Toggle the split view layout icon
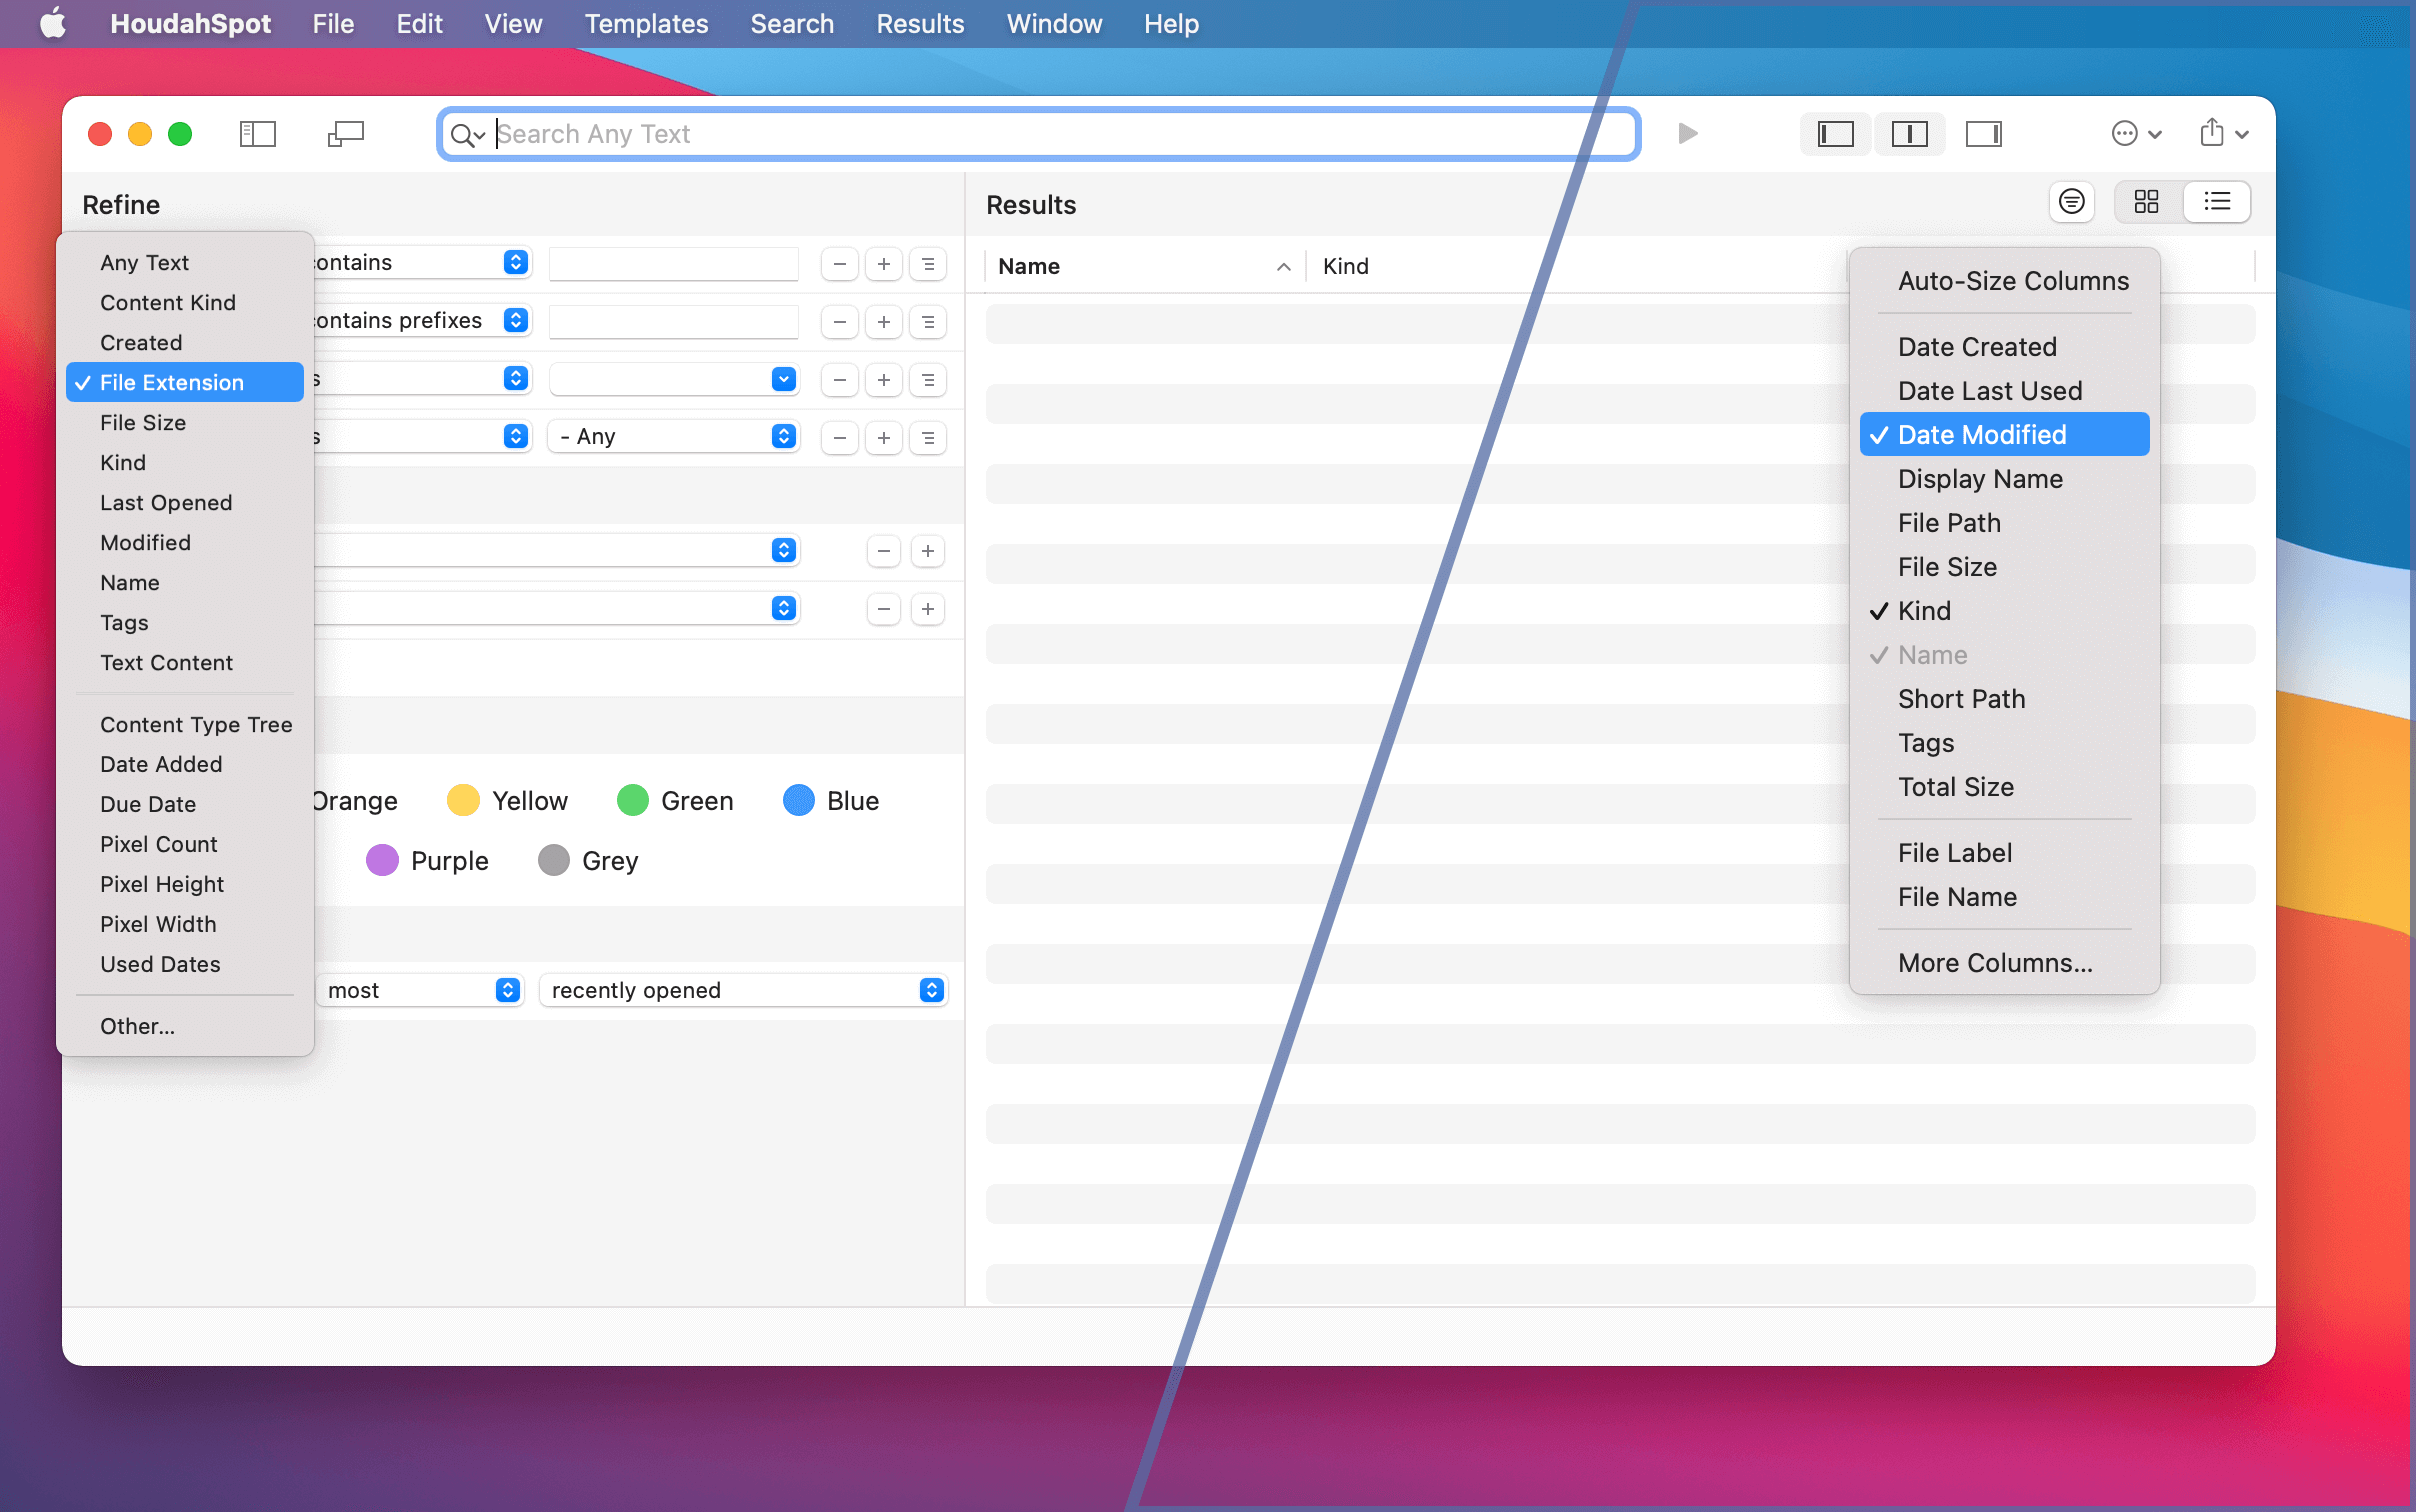 [x=1909, y=133]
